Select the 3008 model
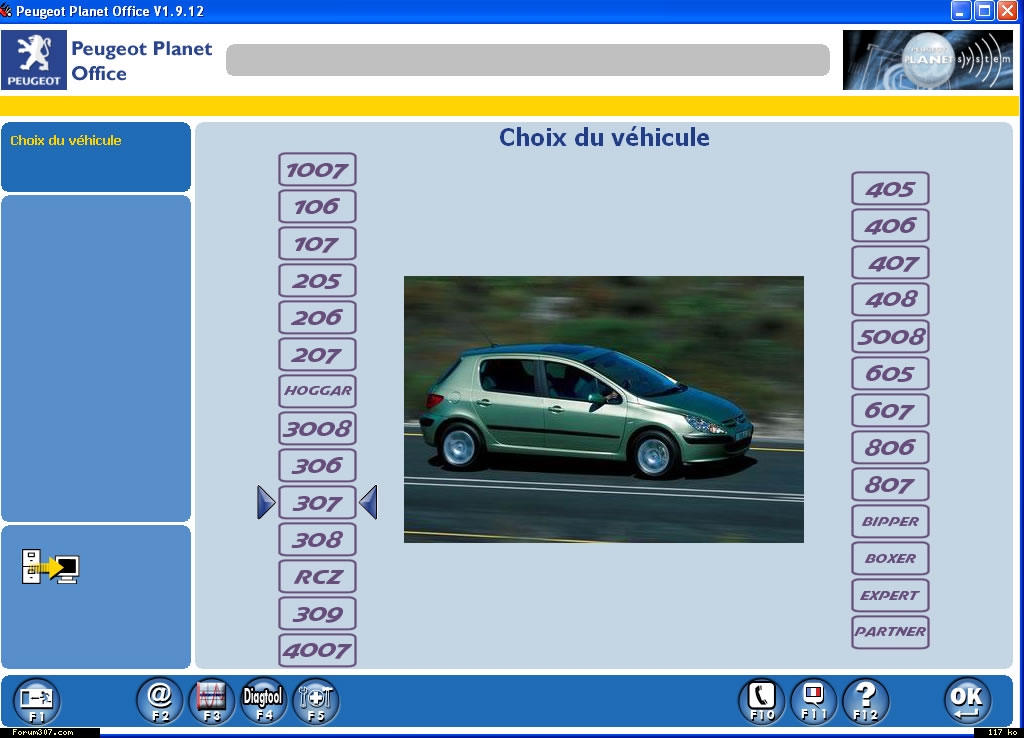Image resolution: width=1024 pixels, height=738 pixels. click(317, 428)
